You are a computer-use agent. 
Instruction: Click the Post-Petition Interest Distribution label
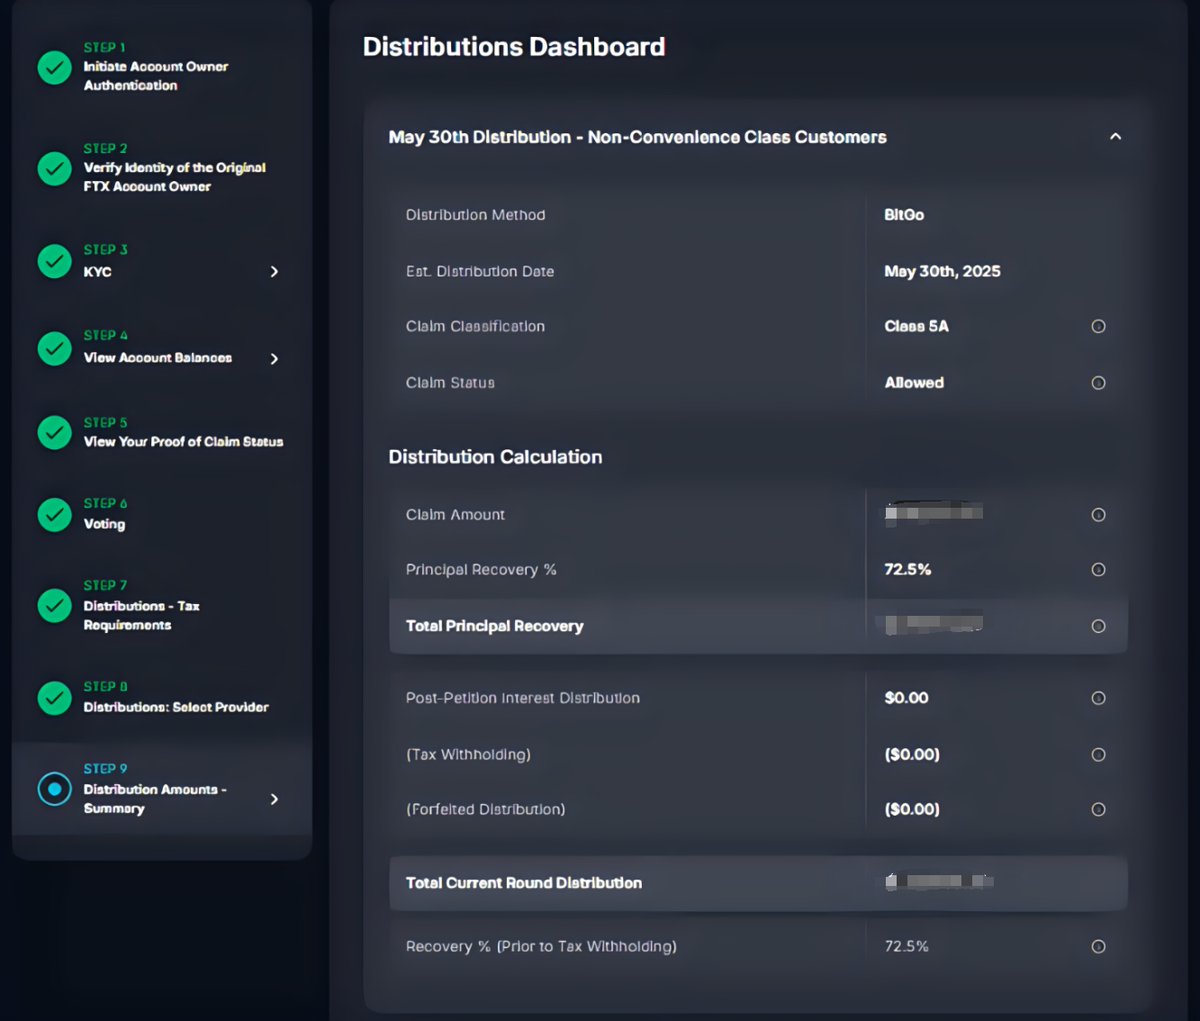522,698
